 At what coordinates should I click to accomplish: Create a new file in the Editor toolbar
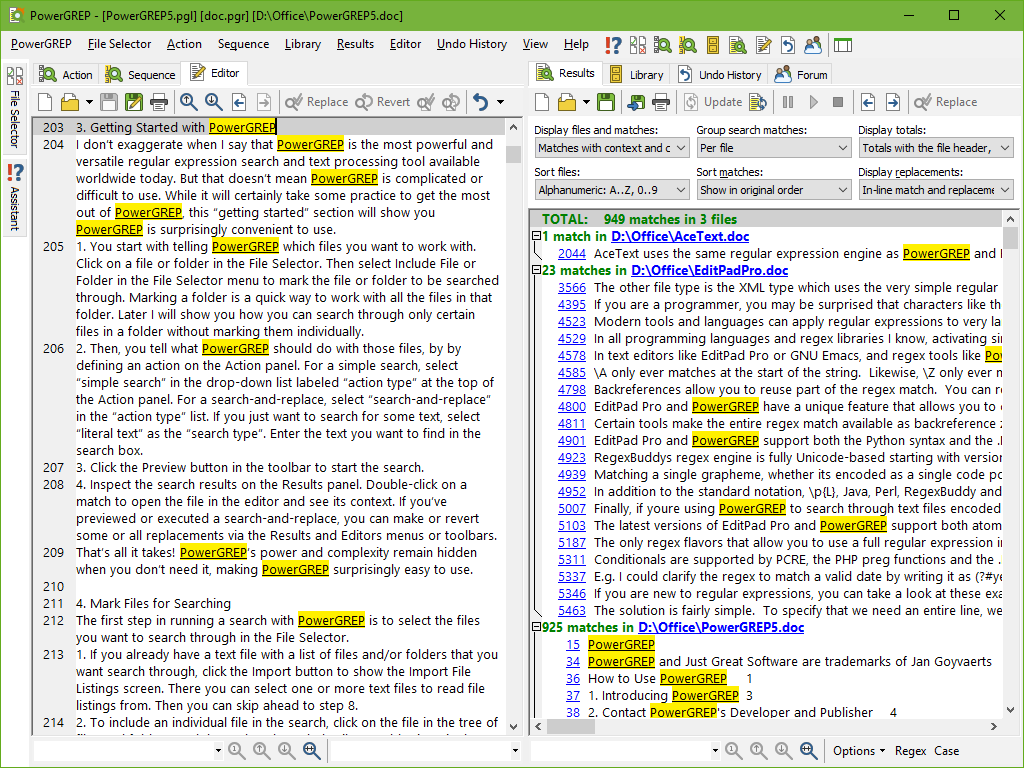[45, 102]
